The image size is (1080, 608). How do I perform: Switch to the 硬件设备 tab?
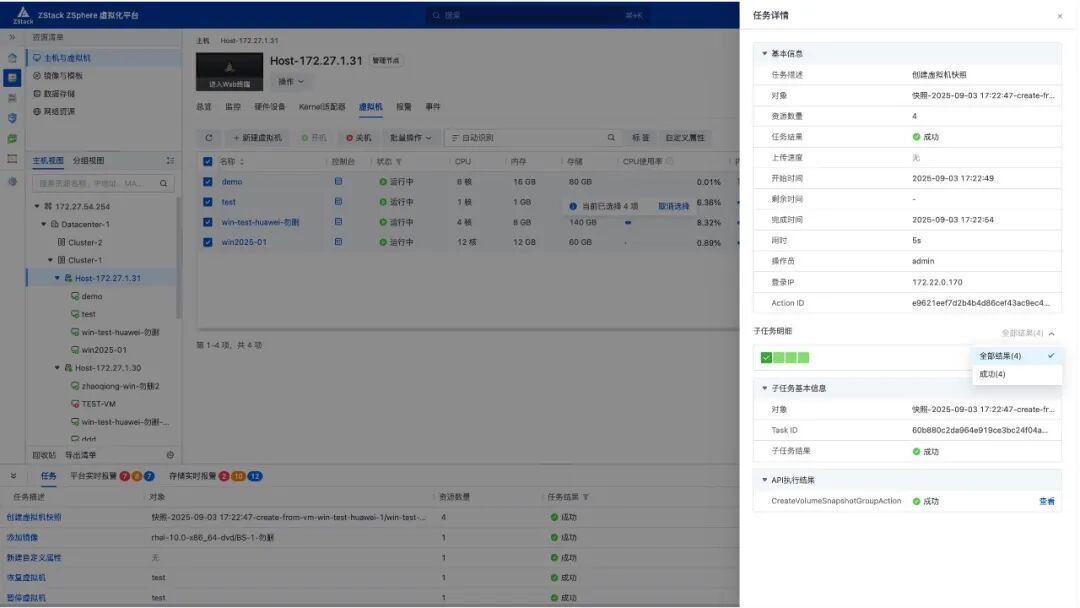coord(269,107)
